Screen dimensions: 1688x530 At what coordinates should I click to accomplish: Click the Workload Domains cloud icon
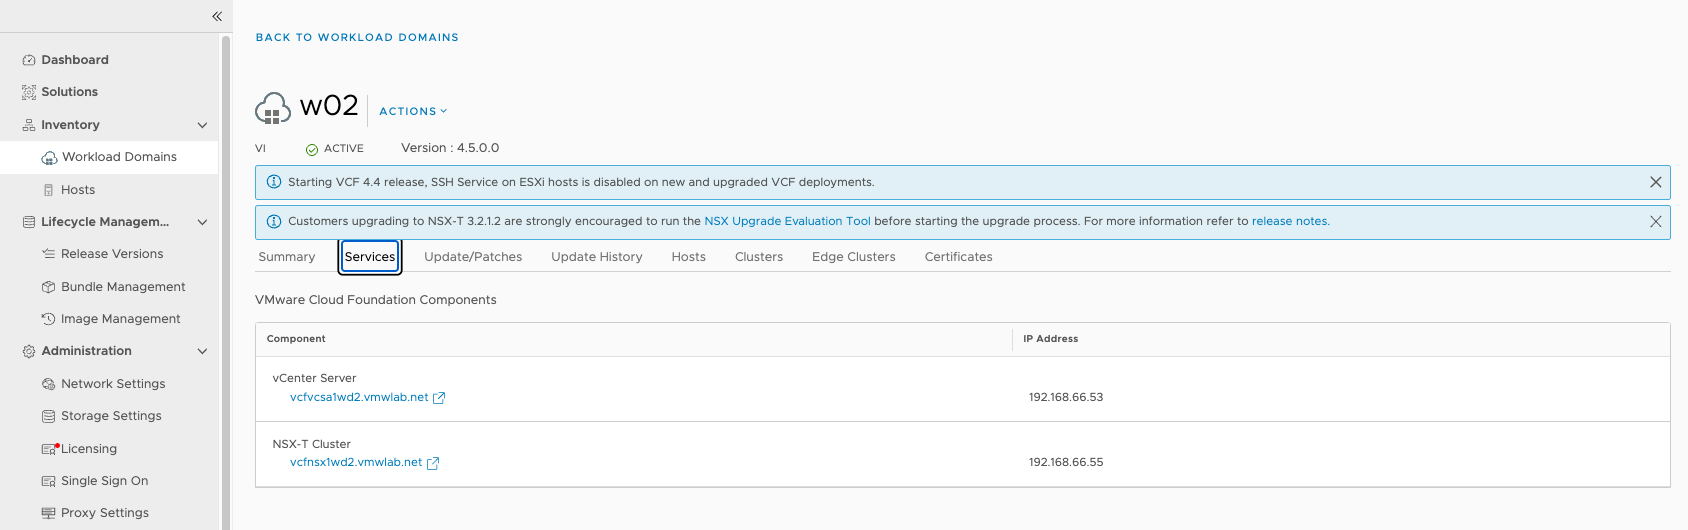pos(49,158)
